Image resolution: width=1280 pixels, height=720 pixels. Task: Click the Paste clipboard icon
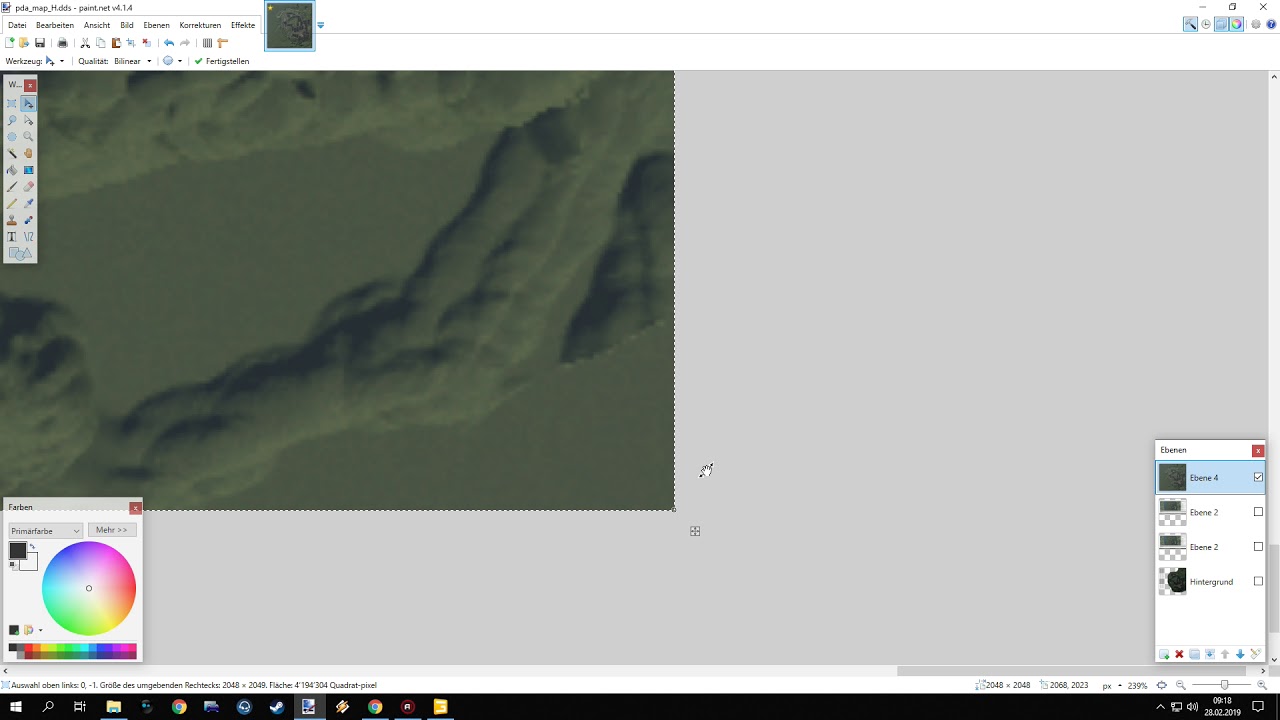tap(116, 43)
